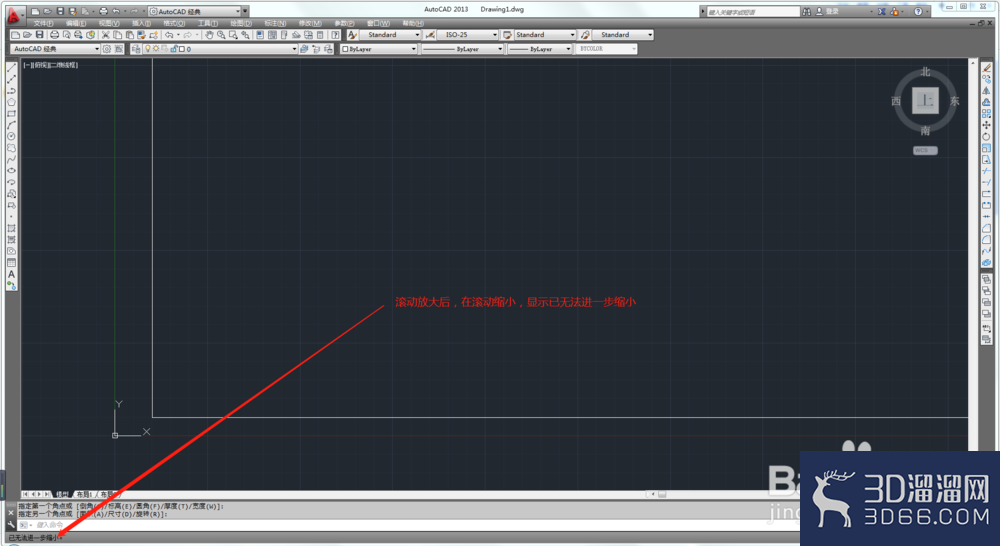
Task: Select the Rectangle draw tool
Action: click(11, 114)
